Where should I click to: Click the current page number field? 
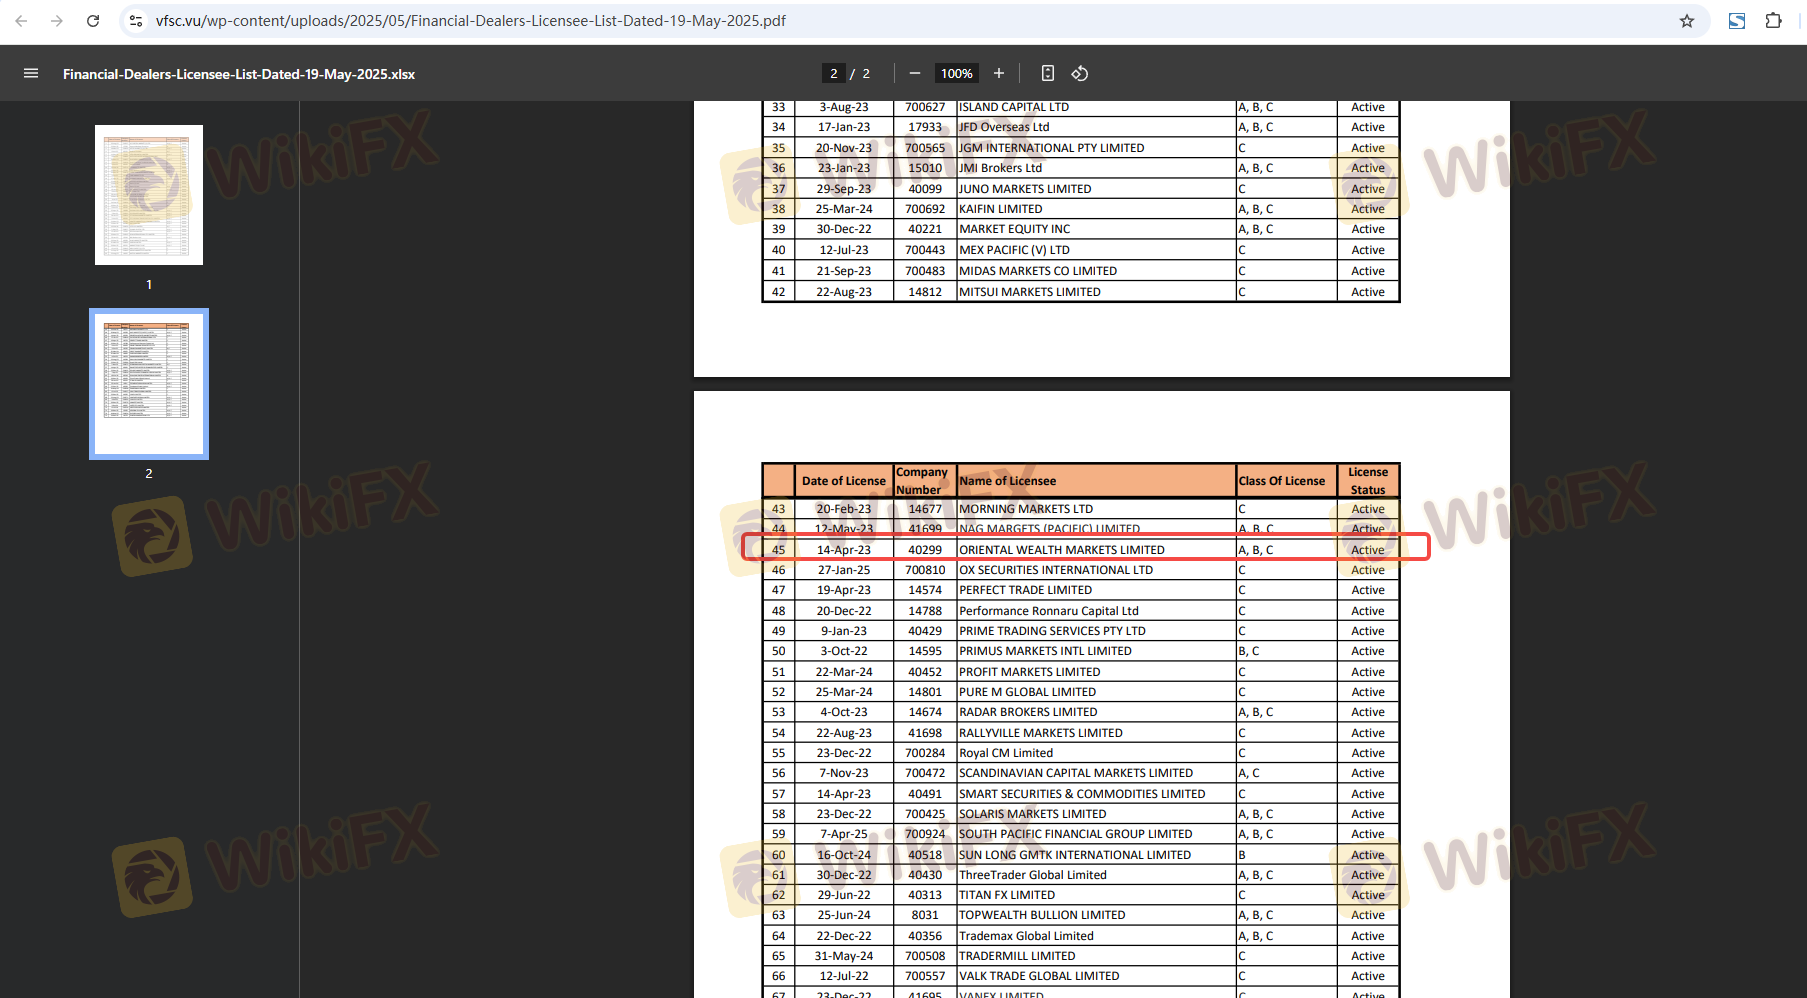pyautogui.click(x=833, y=73)
